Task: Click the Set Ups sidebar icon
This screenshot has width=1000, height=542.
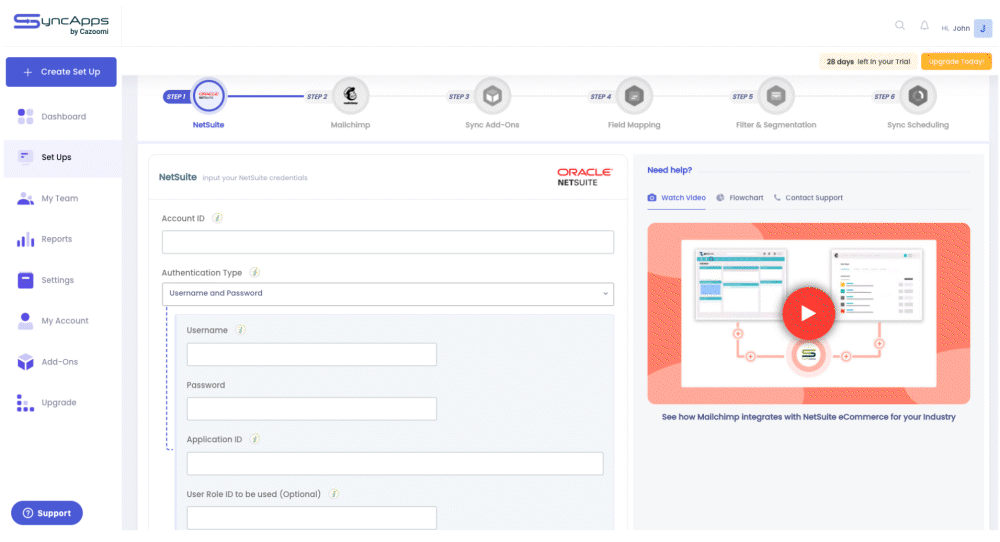Action: coord(26,157)
